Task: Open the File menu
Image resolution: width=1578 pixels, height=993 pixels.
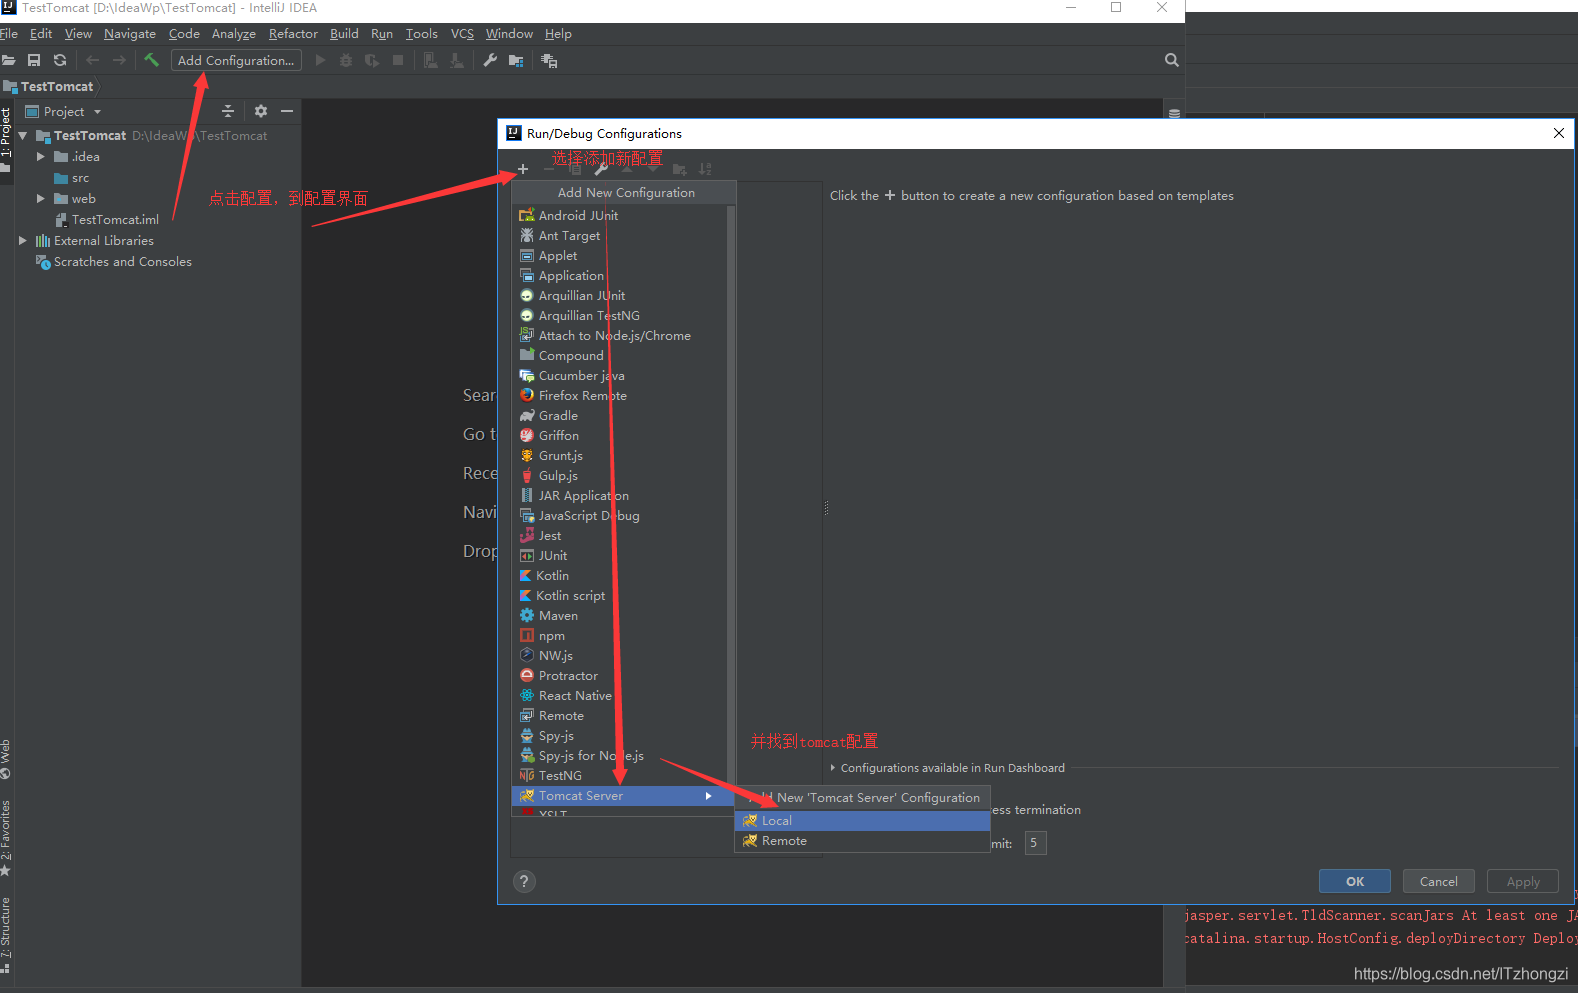Action: (9, 33)
